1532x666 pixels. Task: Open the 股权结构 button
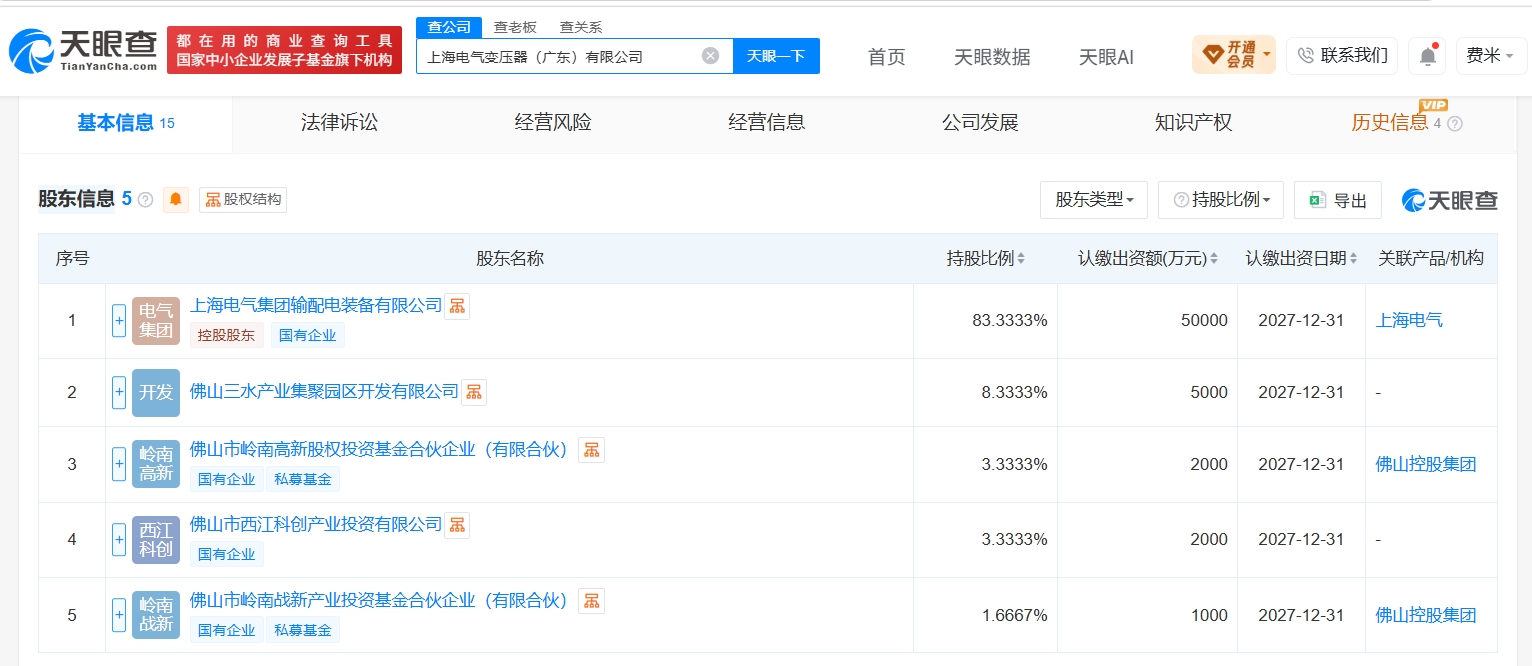pos(243,199)
